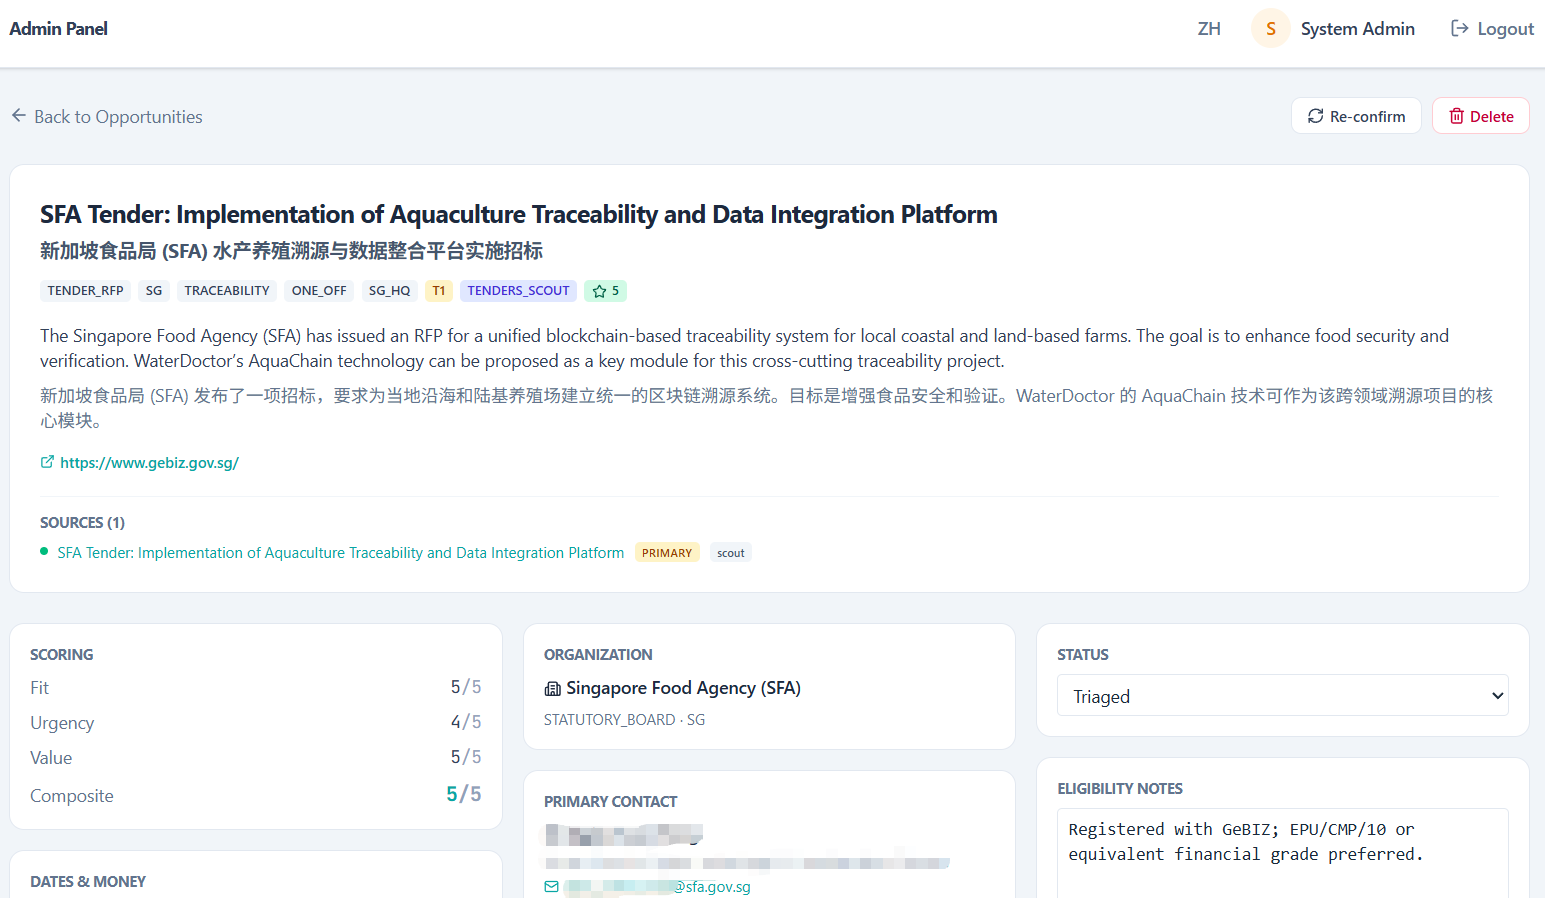Click the Urgency score 4/5
This screenshot has width=1545, height=898.
pyautogui.click(x=466, y=722)
